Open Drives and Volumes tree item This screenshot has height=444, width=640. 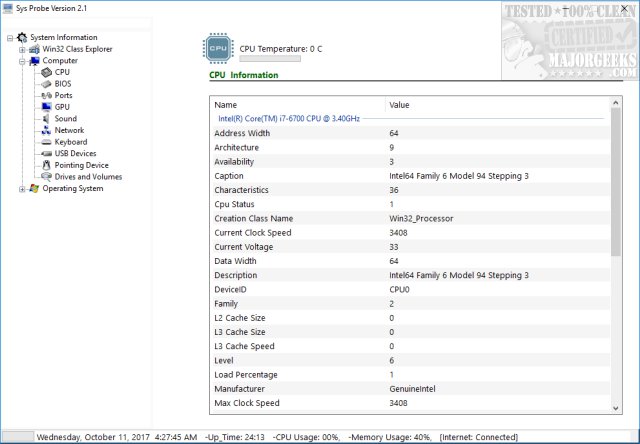tap(88, 177)
